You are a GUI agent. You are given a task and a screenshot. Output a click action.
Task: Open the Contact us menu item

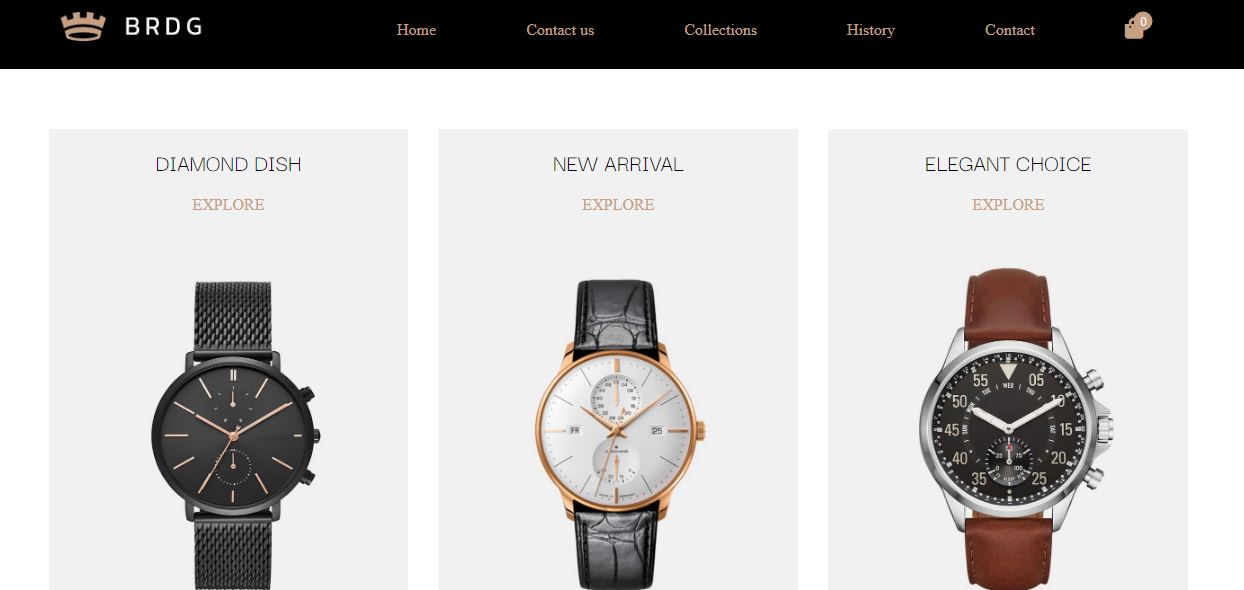[x=560, y=30]
